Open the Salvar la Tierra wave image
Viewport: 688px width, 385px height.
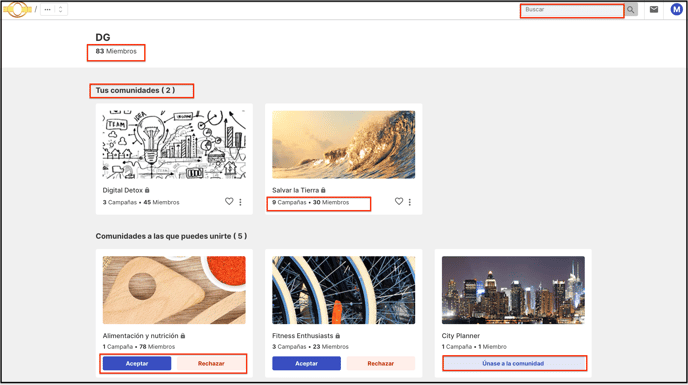coord(344,144)
